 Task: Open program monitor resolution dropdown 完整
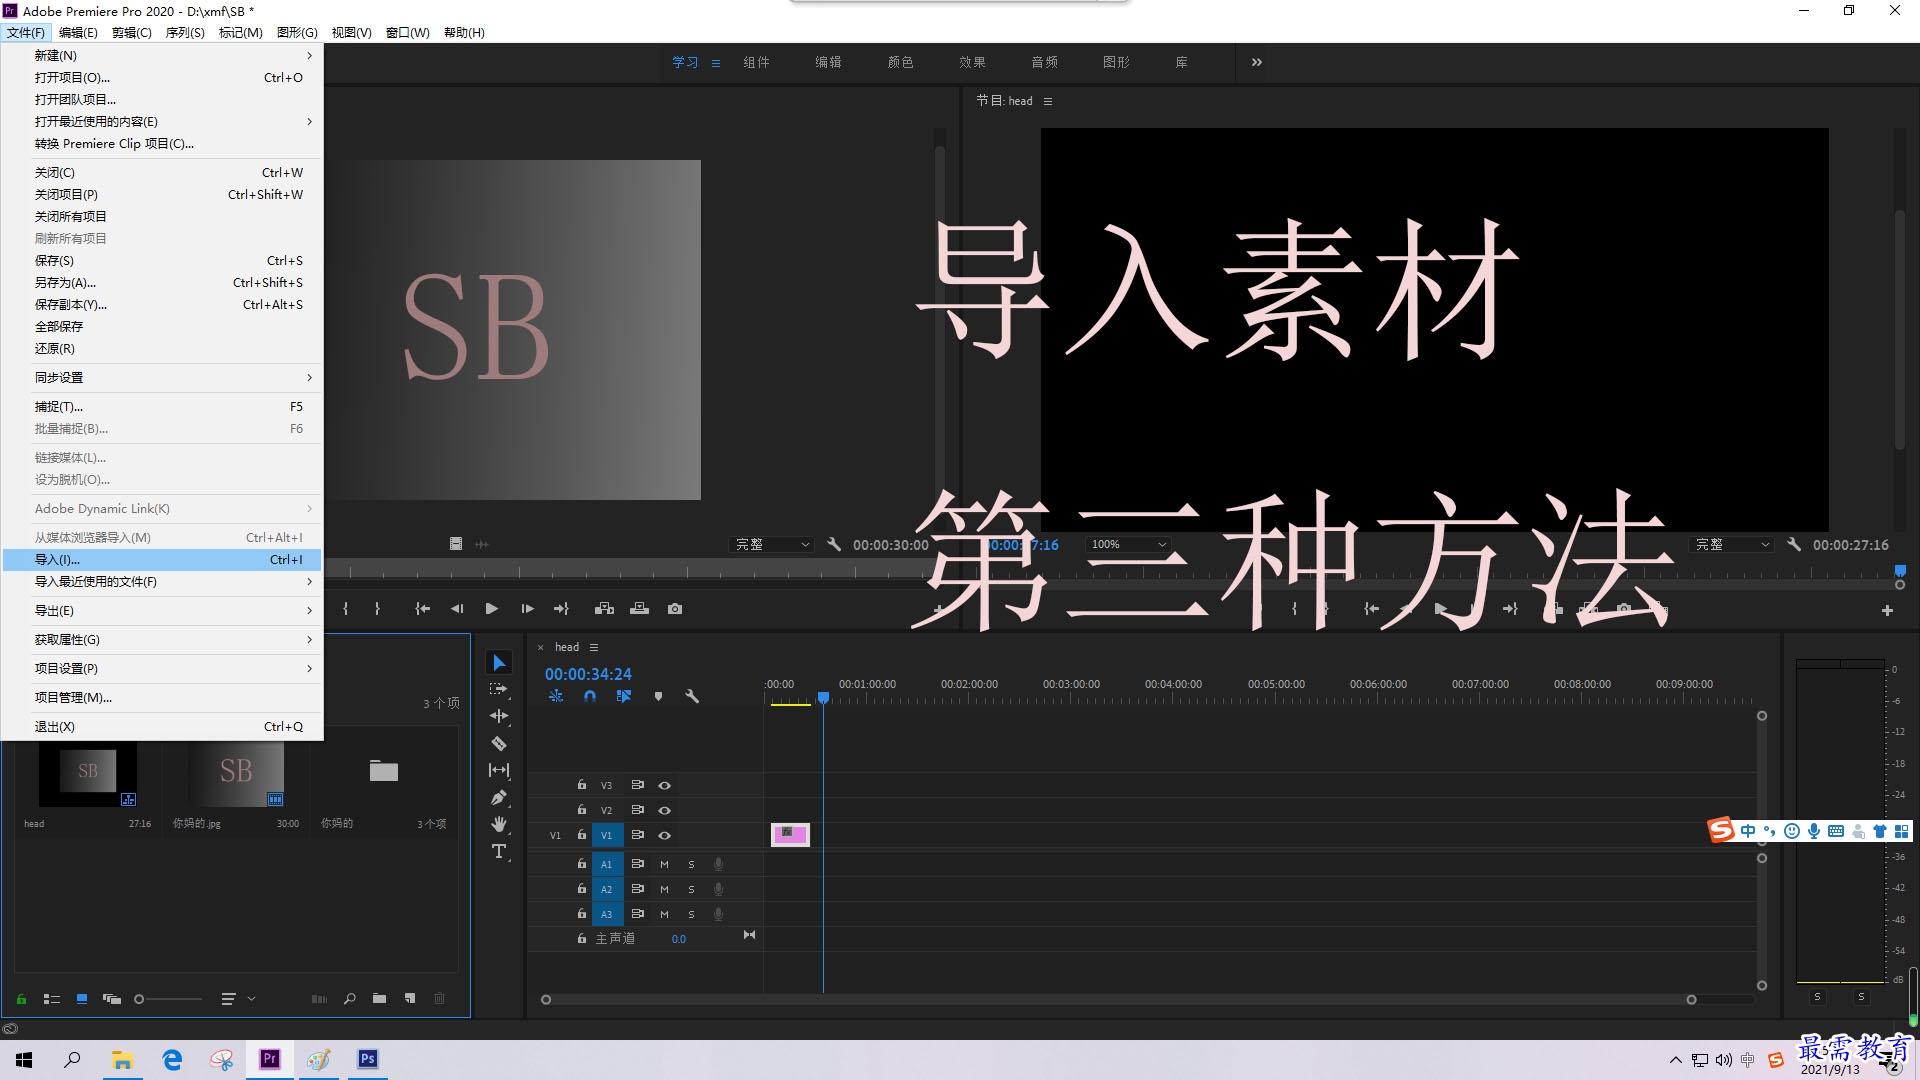tap(1732, 544)
